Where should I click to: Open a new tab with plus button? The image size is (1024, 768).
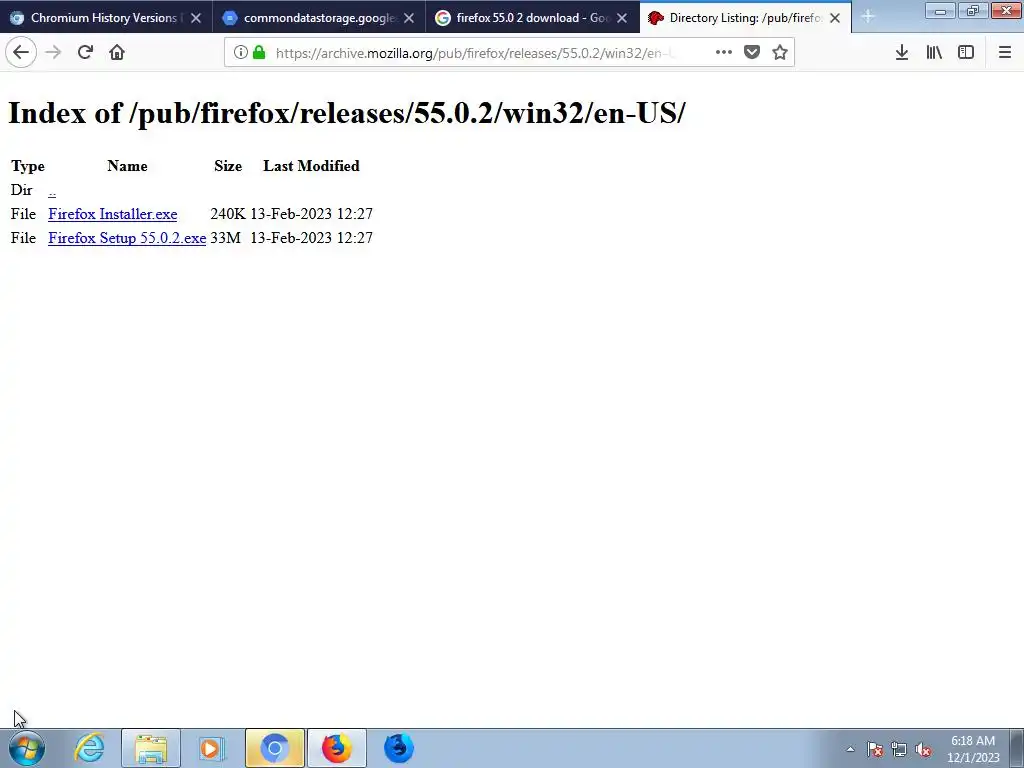click(868, 17)
